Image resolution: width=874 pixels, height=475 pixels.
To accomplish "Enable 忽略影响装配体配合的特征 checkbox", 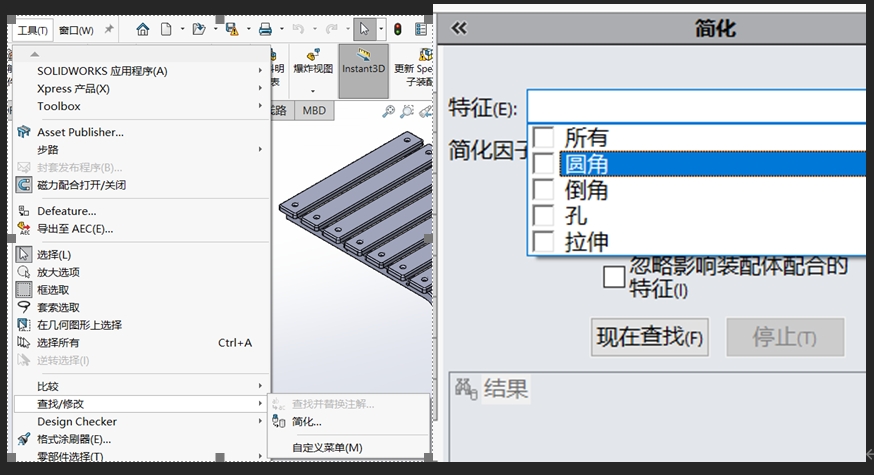I will point(614,277).
